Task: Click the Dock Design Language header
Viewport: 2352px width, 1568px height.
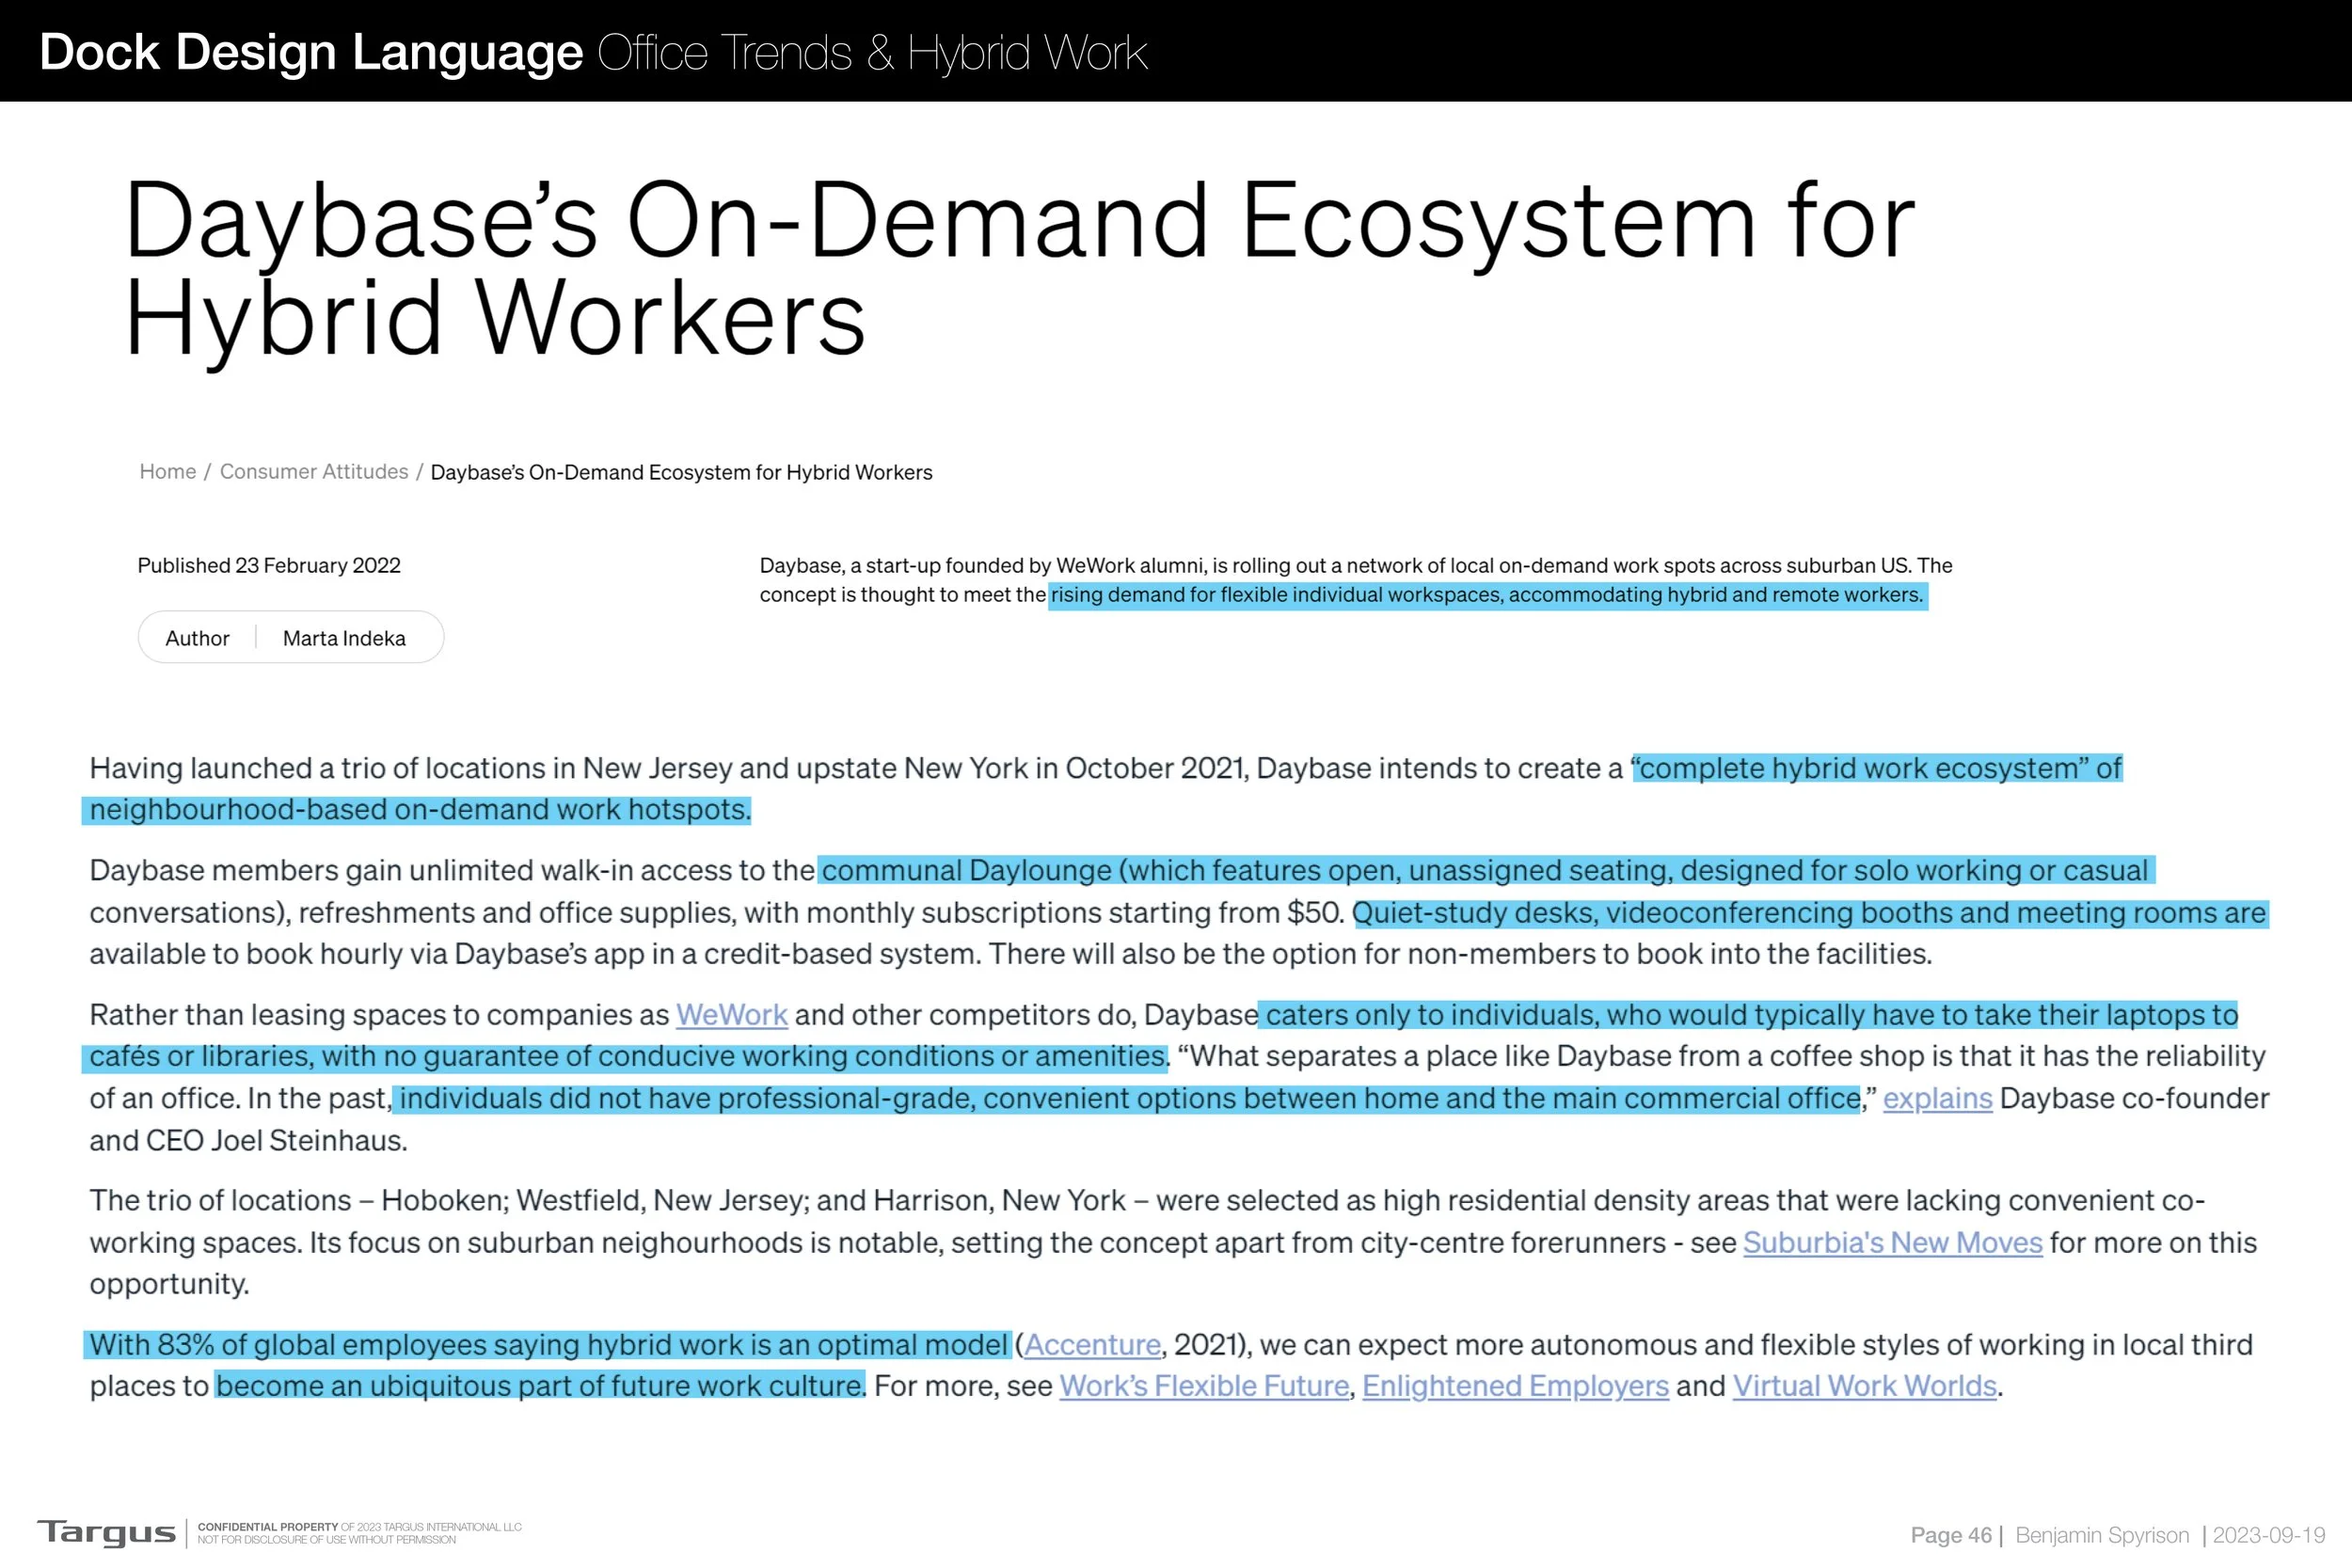Action: [x=311, y=50]
